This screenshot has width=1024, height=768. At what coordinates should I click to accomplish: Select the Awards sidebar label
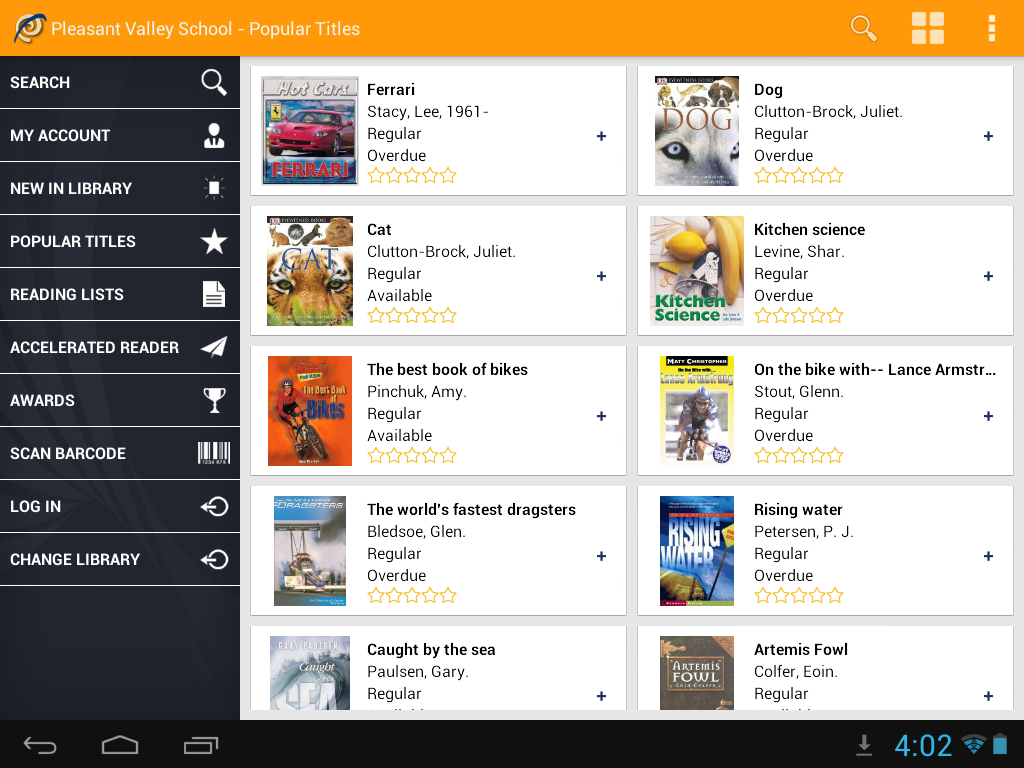(x=42, y=400)
